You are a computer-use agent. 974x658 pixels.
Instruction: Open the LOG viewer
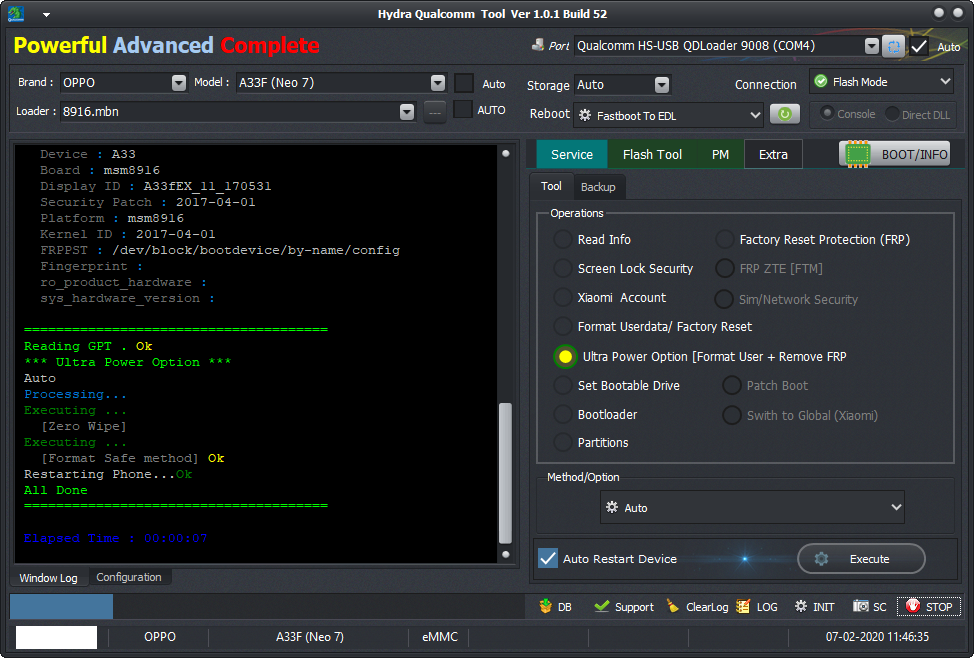(x=757, y=606)
